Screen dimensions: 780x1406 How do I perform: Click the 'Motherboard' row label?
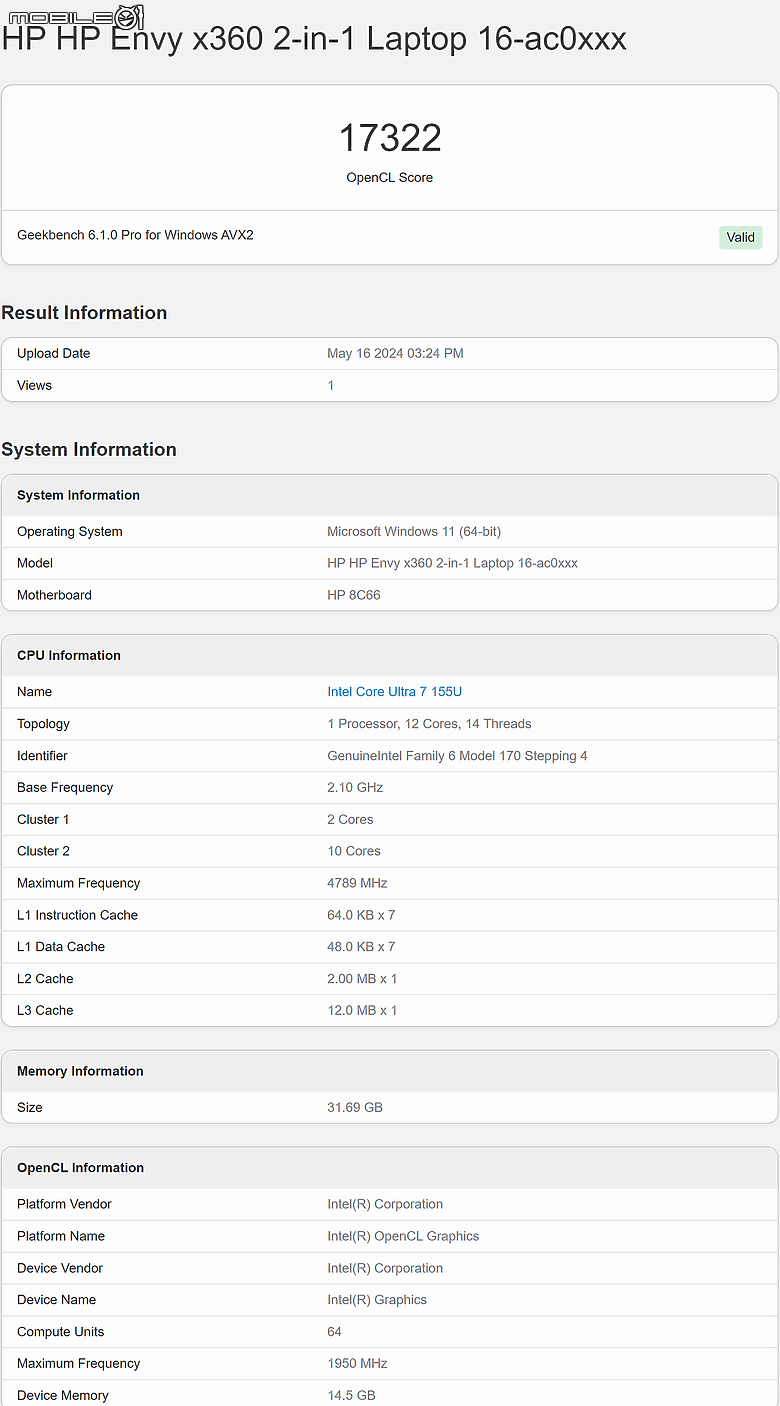[x=54, y=596]
